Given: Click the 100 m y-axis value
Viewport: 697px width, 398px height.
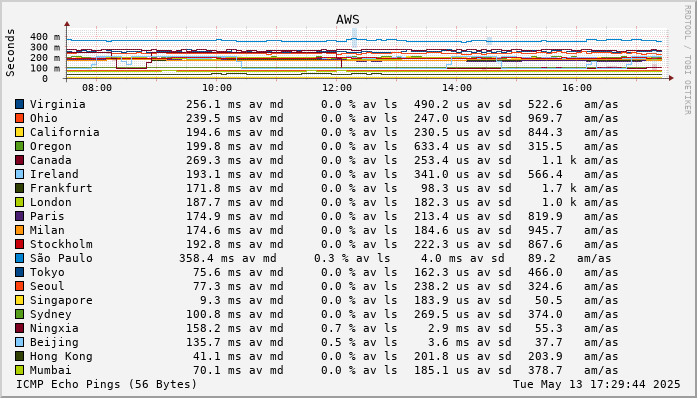Looking at the screenshot, I should pyautogui.click(x=45, y=68).
